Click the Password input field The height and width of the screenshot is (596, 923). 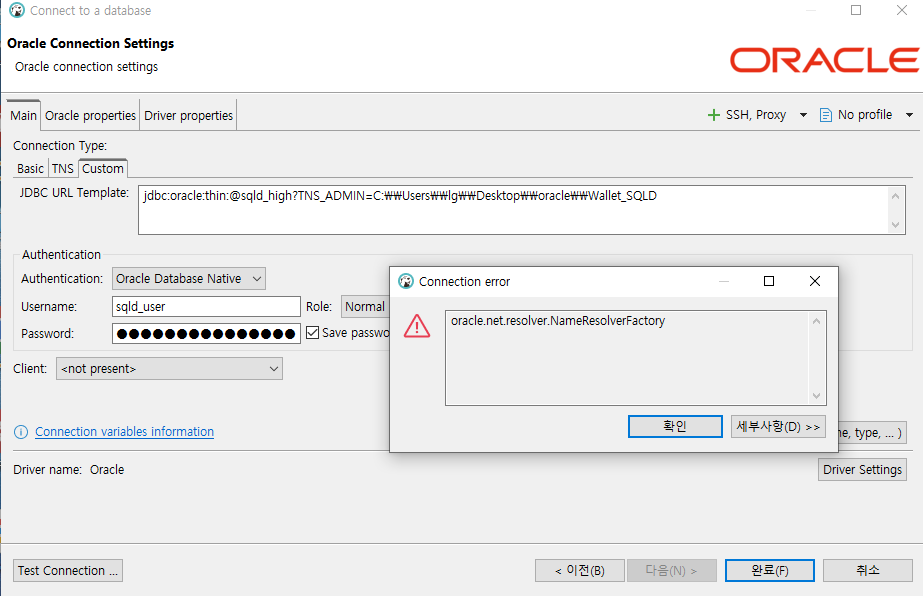pos(206,333)
